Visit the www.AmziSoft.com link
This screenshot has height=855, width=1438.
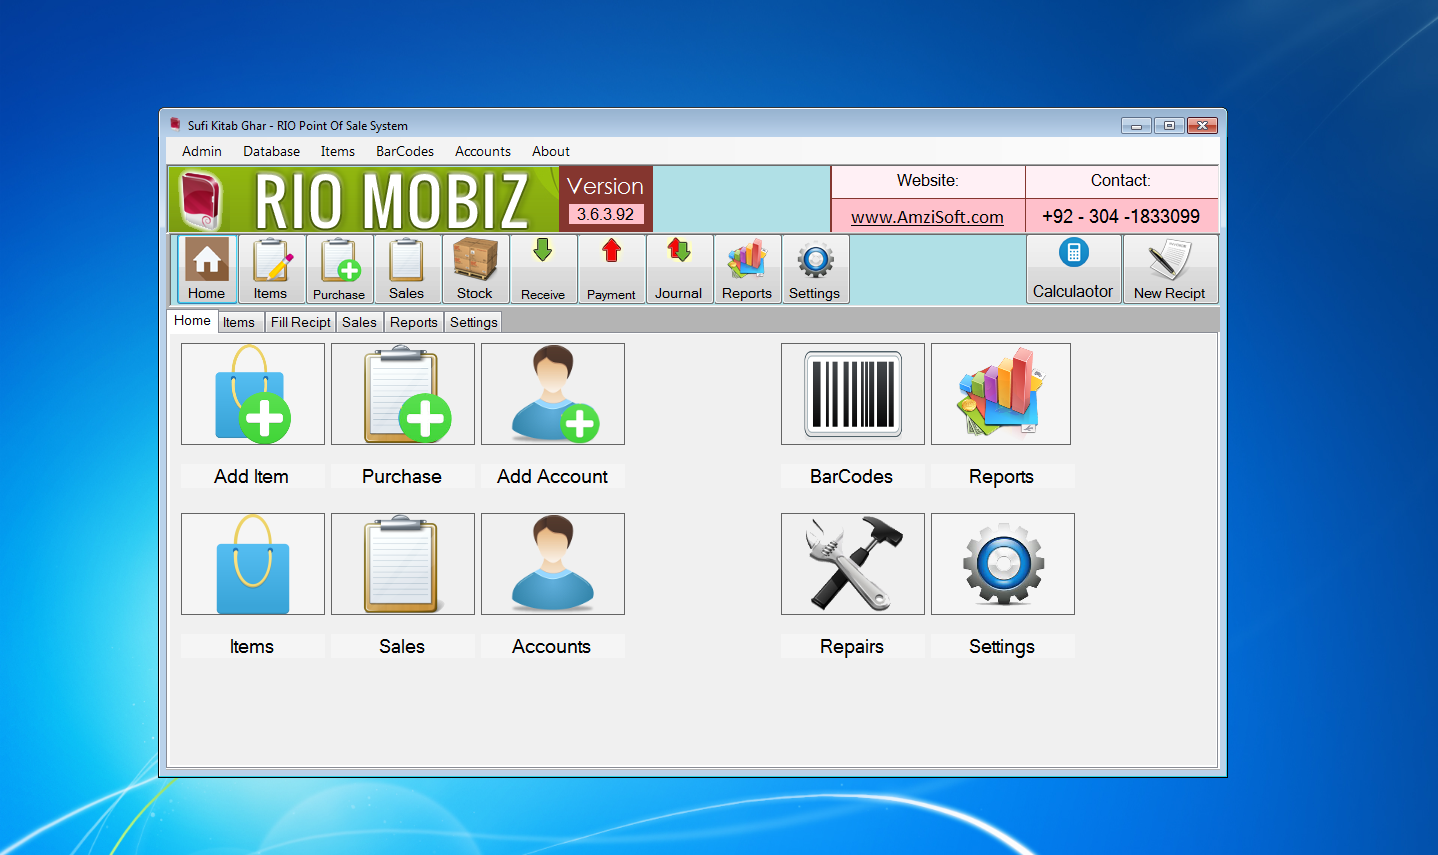[926, 216]
